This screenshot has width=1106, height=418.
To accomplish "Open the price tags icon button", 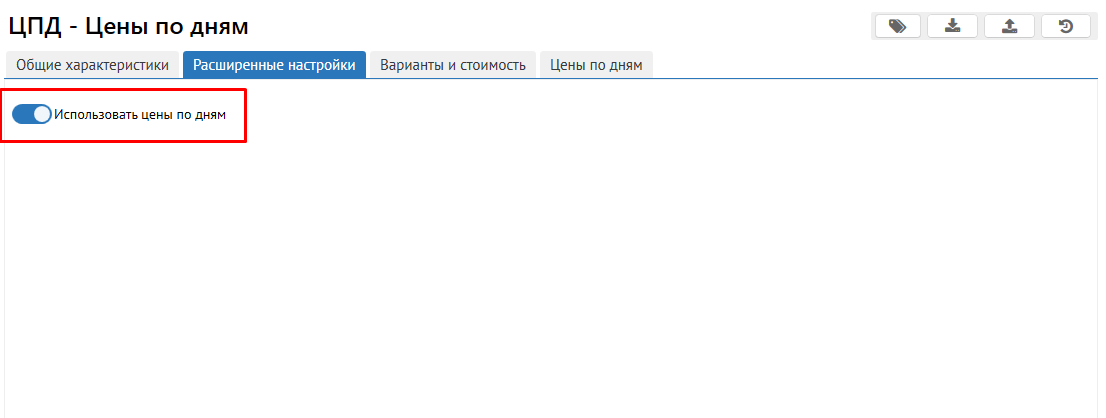I will tap(898, 26).
